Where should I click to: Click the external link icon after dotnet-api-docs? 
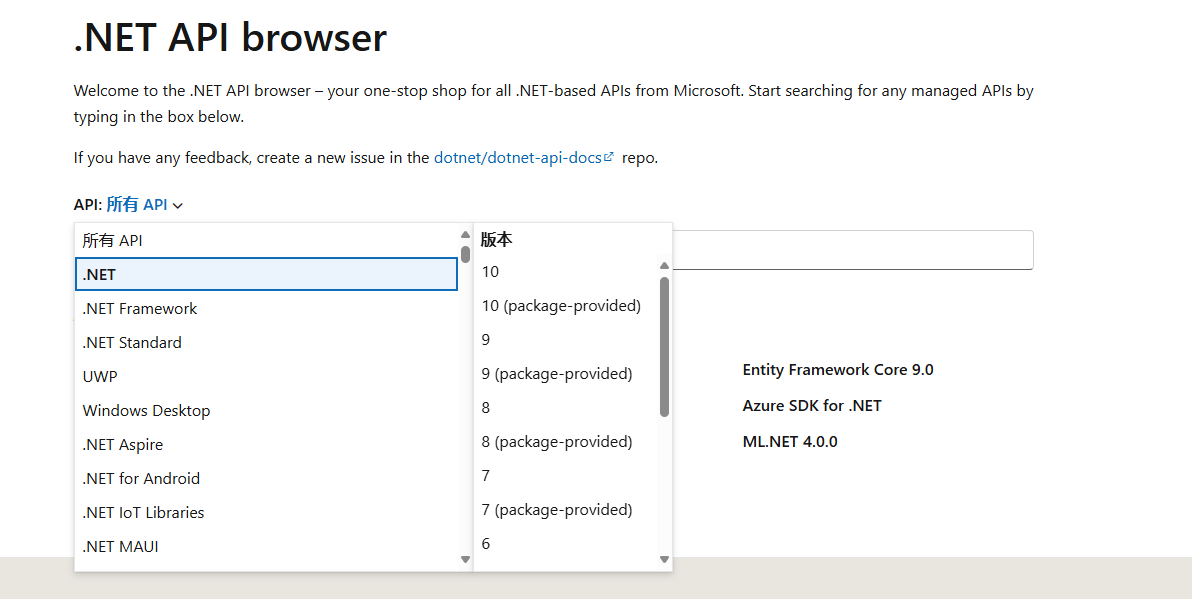point(608,157)
